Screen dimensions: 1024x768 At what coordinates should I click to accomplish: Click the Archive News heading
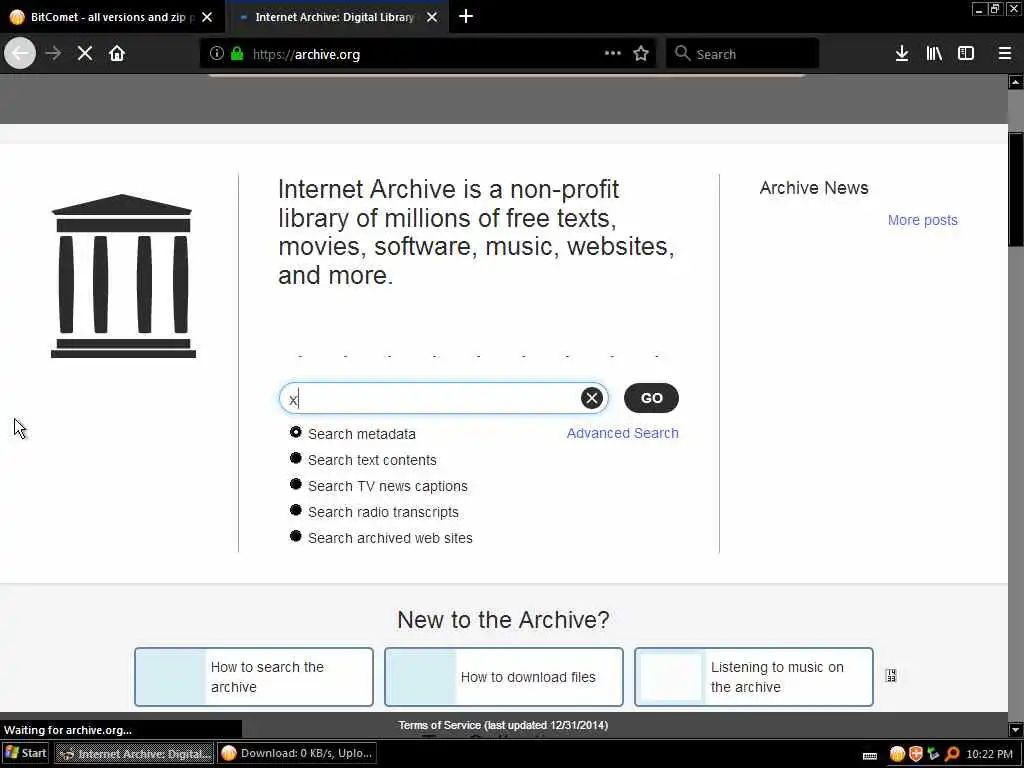[814, 188]
